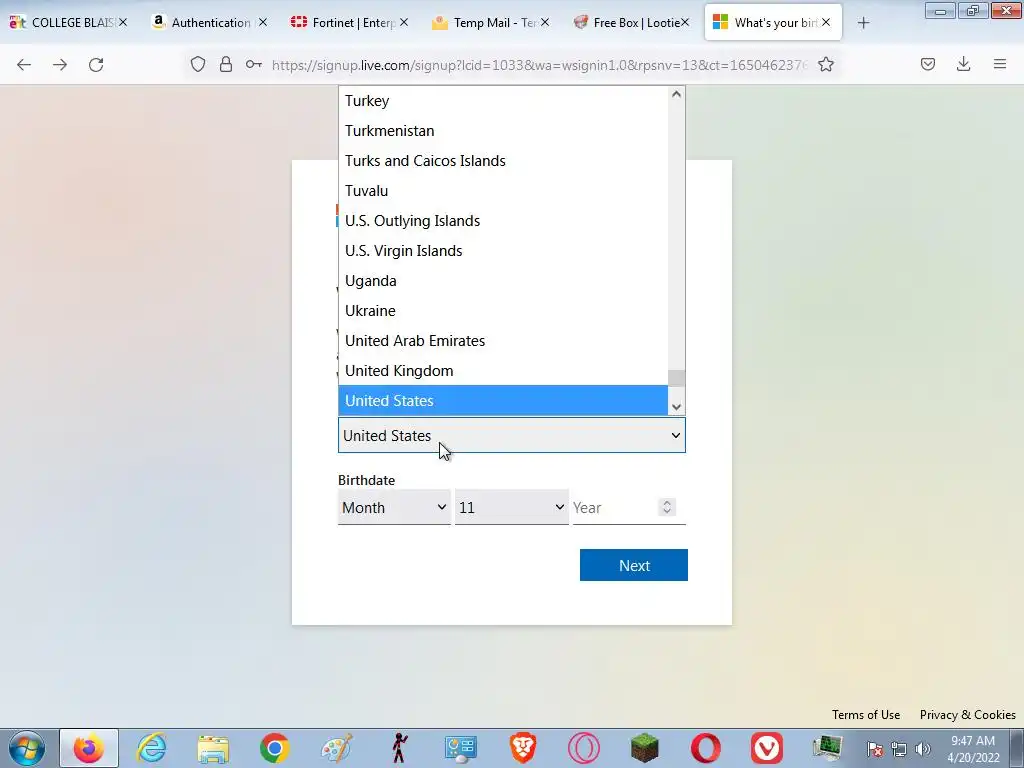
Task: Open the Pocket save icon
Action: pyautogui.click(x=928, y=64)
